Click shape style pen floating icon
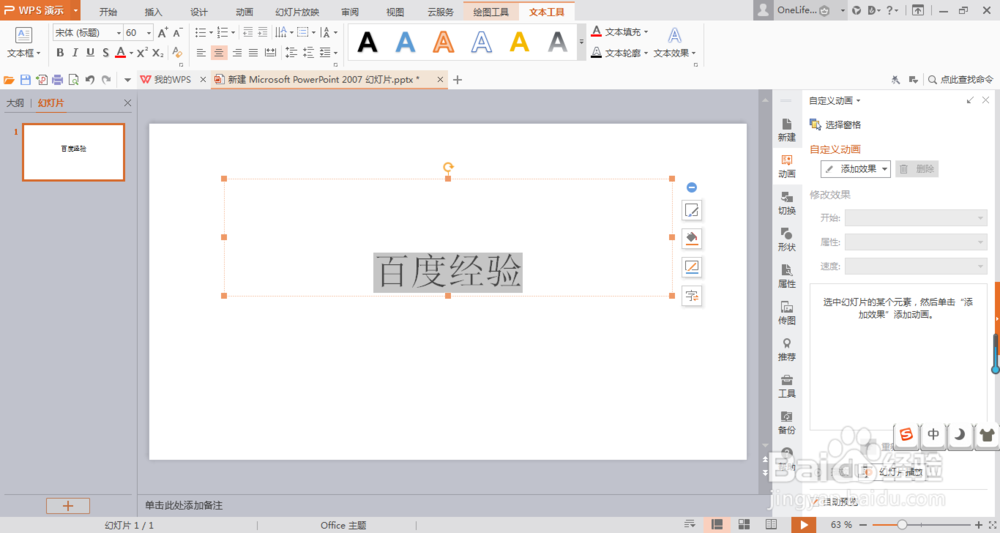Viewport: 1000px width, 533px height. 691,210
